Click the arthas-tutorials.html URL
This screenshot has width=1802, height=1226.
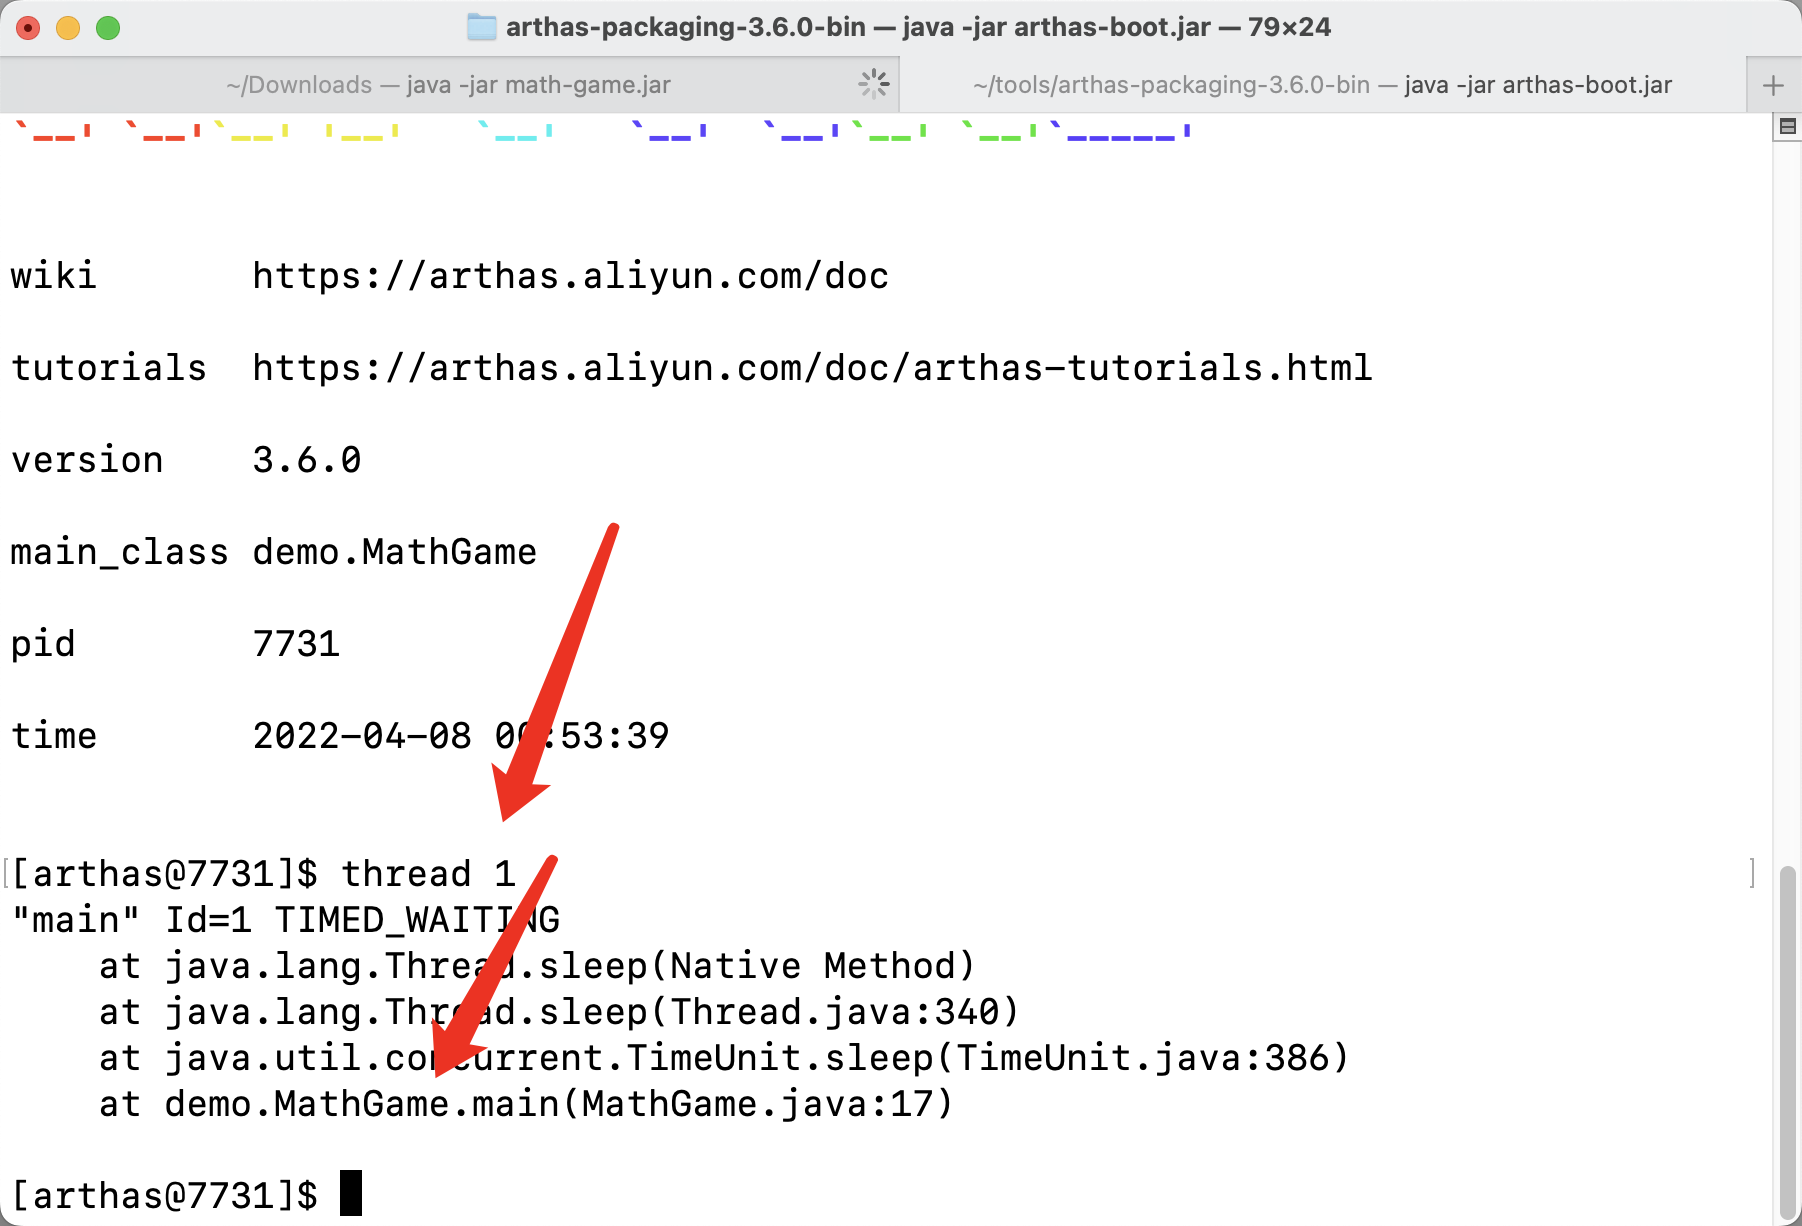click(812, 368)
